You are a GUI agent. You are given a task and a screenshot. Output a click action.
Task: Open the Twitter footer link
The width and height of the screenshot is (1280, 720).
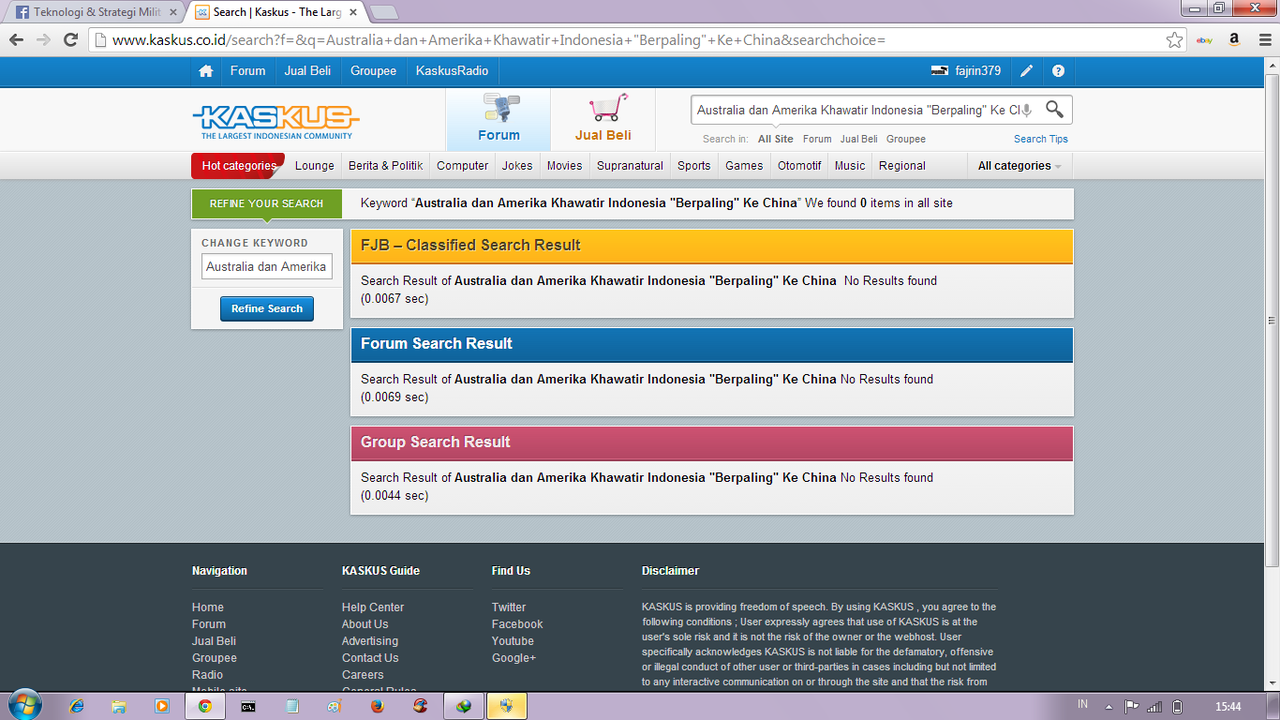tap(509, 607)
